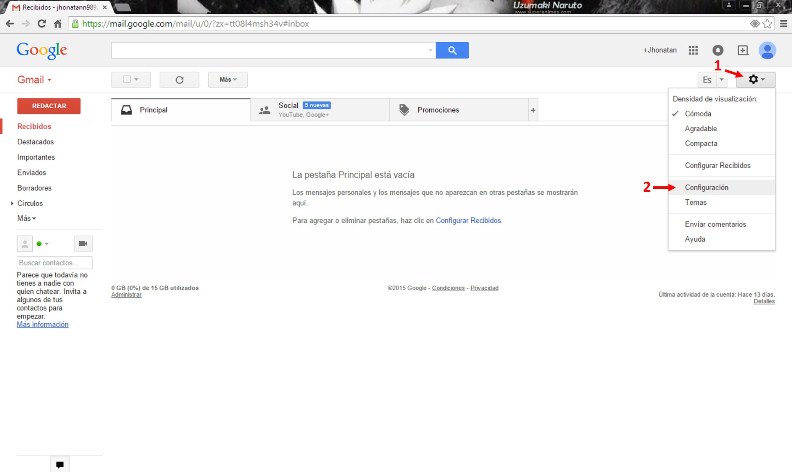792x472 pixels.
Task: Select Configuración from settings menu
Action: (722, 187)
